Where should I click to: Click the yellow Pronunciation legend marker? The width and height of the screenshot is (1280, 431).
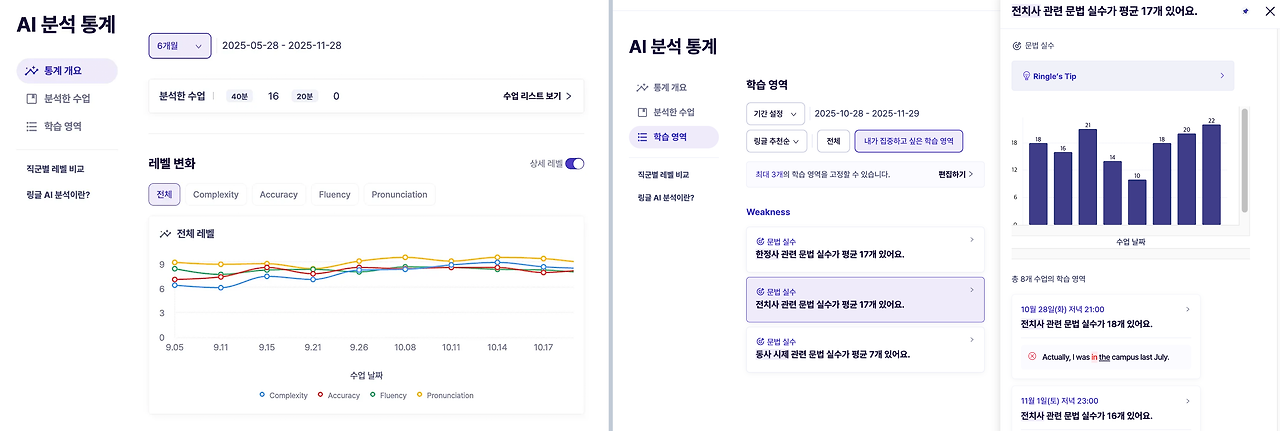(419, 395)
